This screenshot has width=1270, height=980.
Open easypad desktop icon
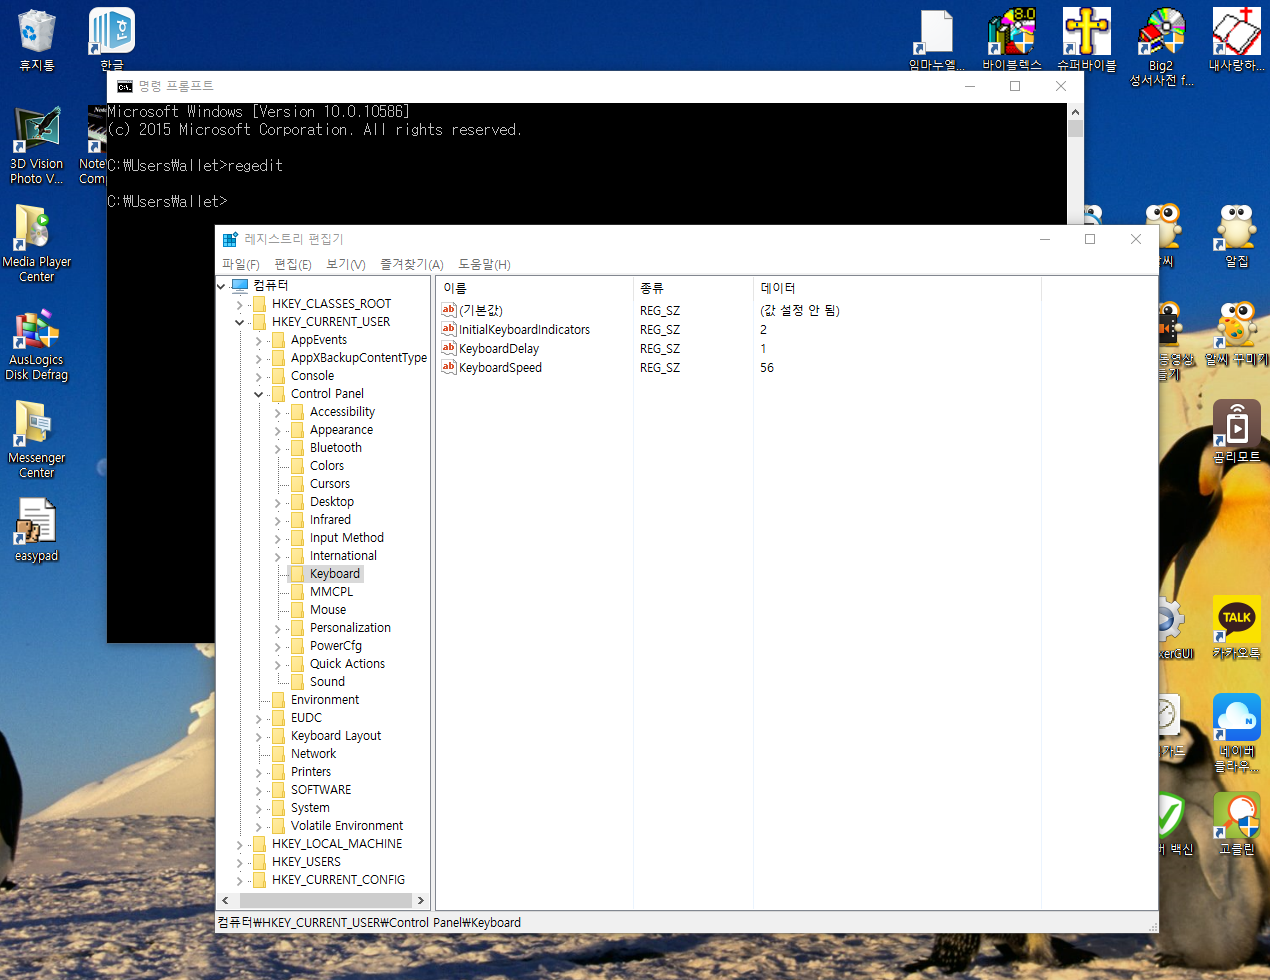(x=36, y=530)
